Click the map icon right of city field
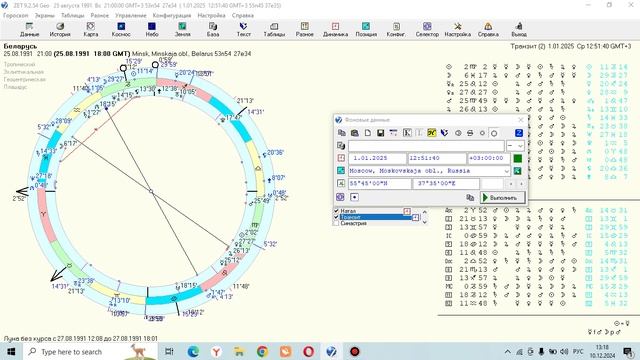This screenshot has width=640, height=360. [x=518, y=171]
